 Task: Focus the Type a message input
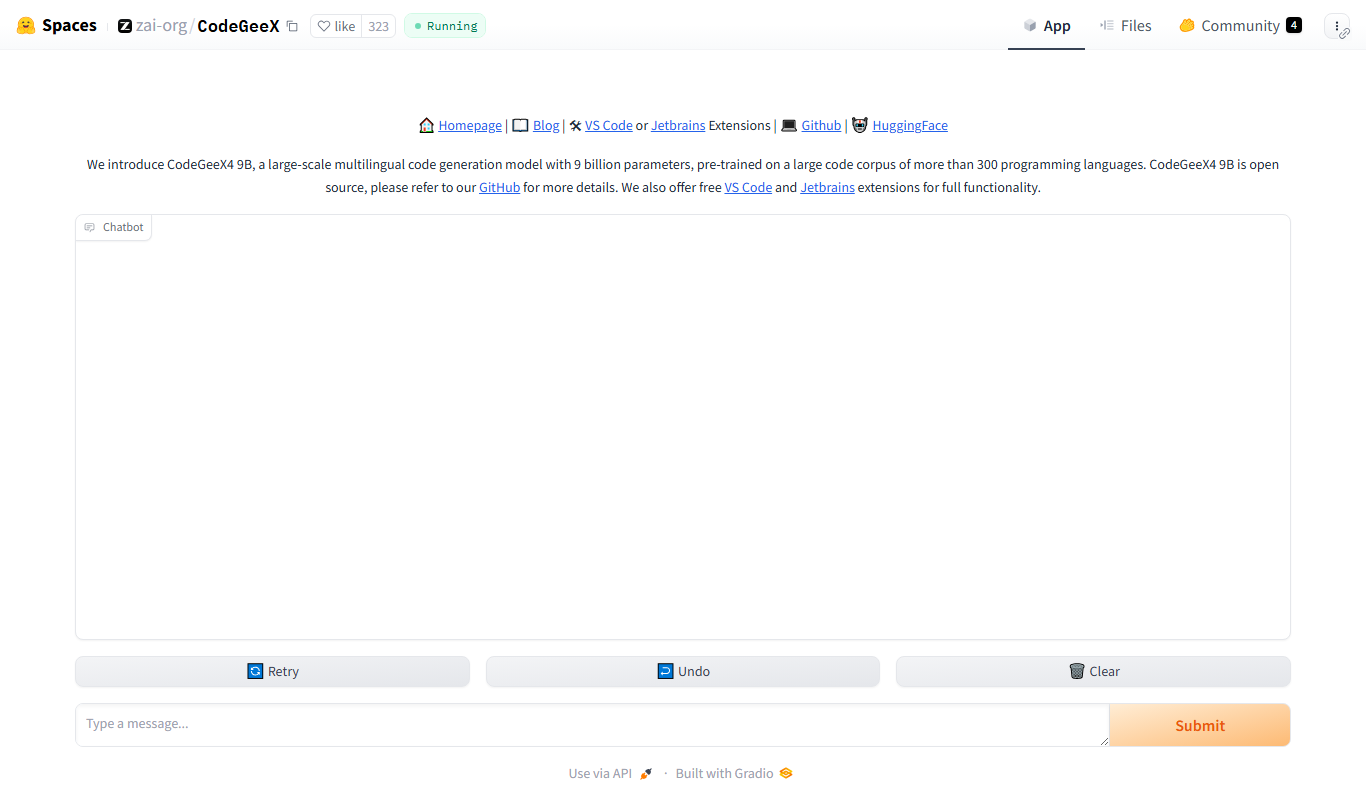click(x=592, y=725)
